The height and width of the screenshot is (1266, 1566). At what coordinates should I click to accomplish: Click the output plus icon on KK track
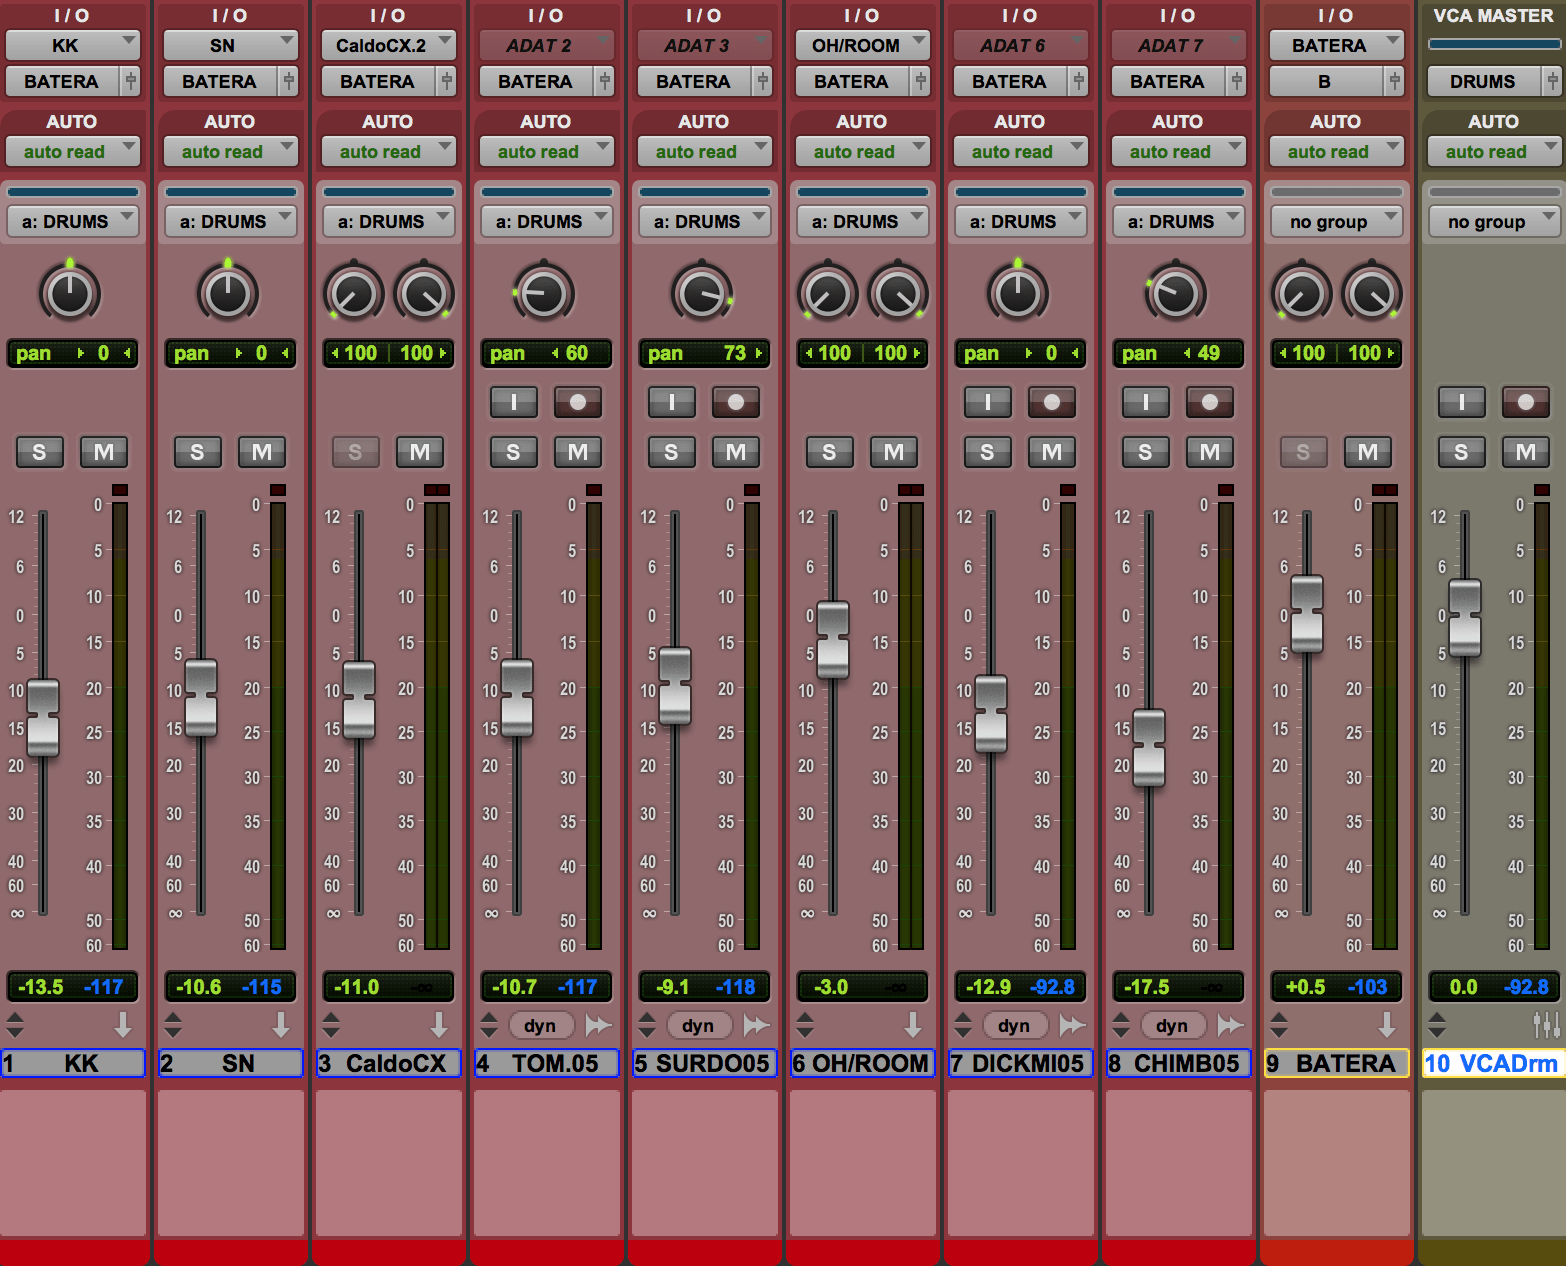coord(130,81)
